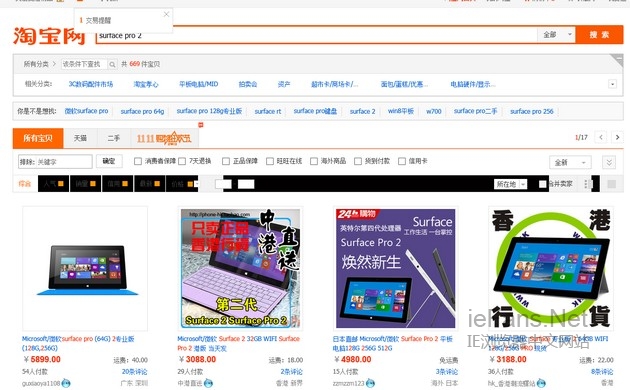Click Wangwang chat icon beside guxiaoya1108
Screen dimensions: 630x390
(66, 383)
